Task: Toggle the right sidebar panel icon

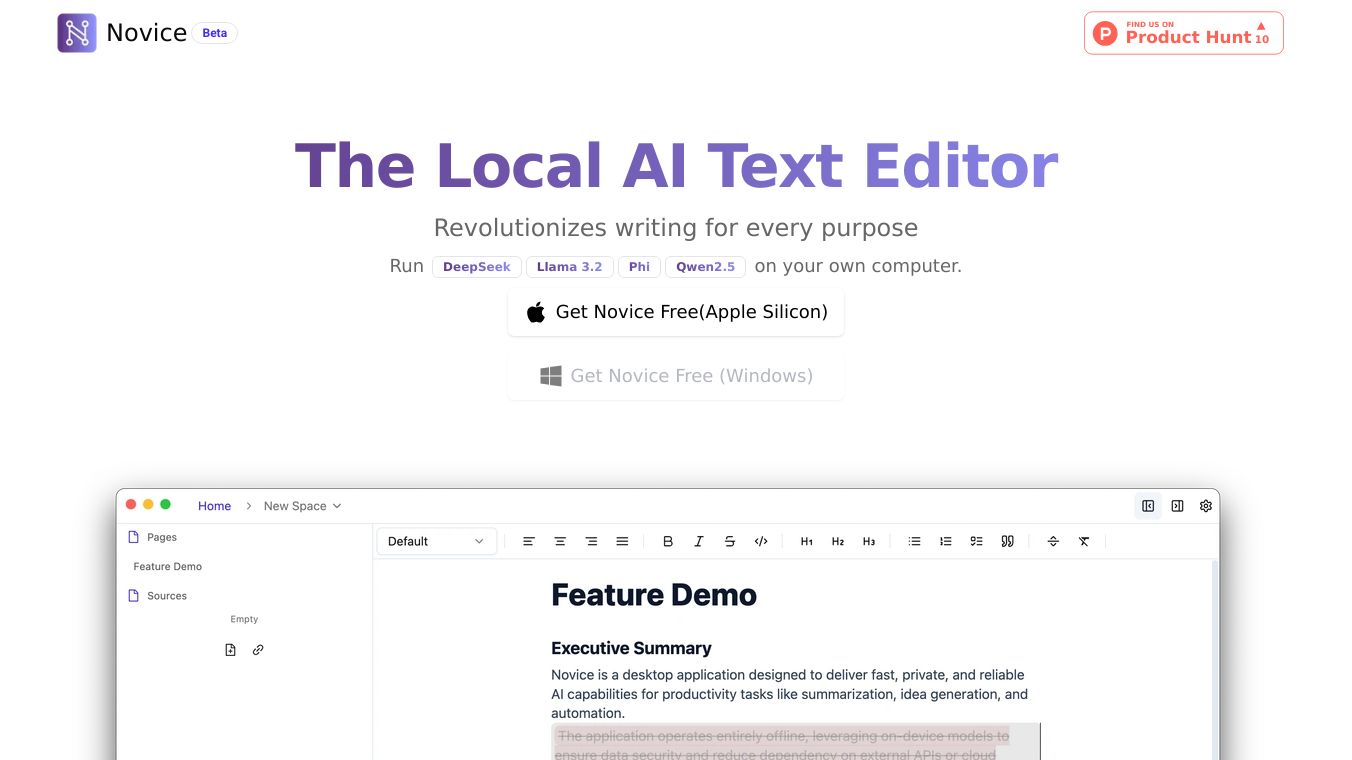Action: 1177,506
